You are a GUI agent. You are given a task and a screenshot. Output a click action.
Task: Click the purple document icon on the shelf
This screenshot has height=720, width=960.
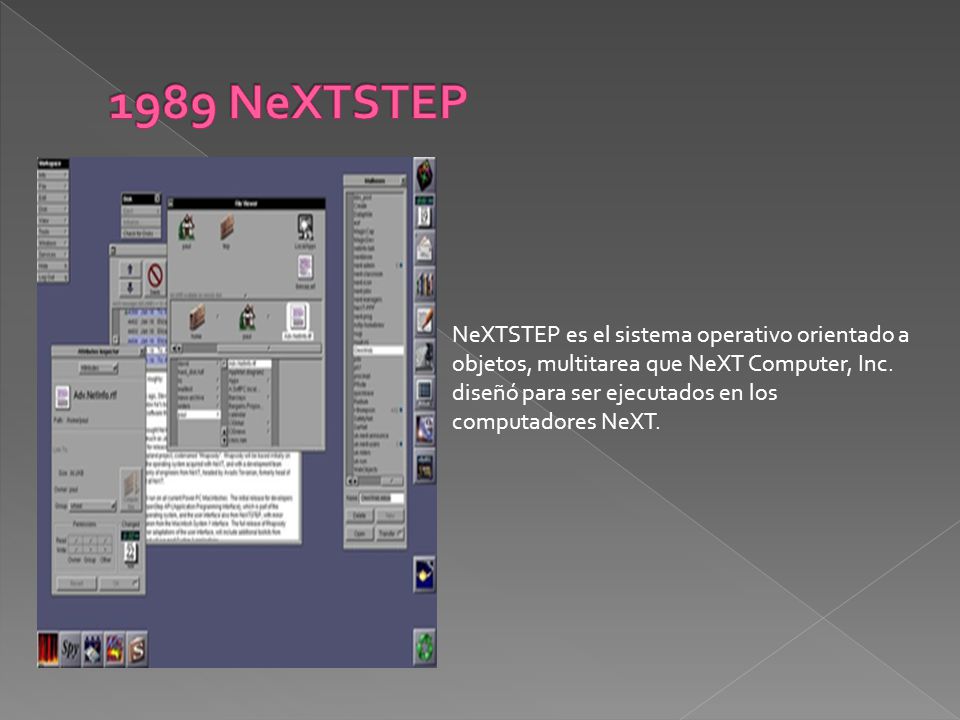pyautogui.click(x=305, y=268)
